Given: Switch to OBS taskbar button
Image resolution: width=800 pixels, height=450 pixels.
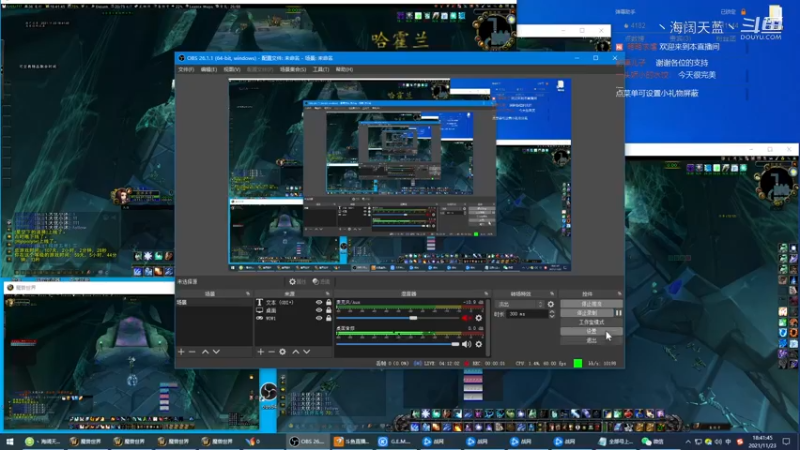Looking at the screenshot, I should [x=308, y=441].
